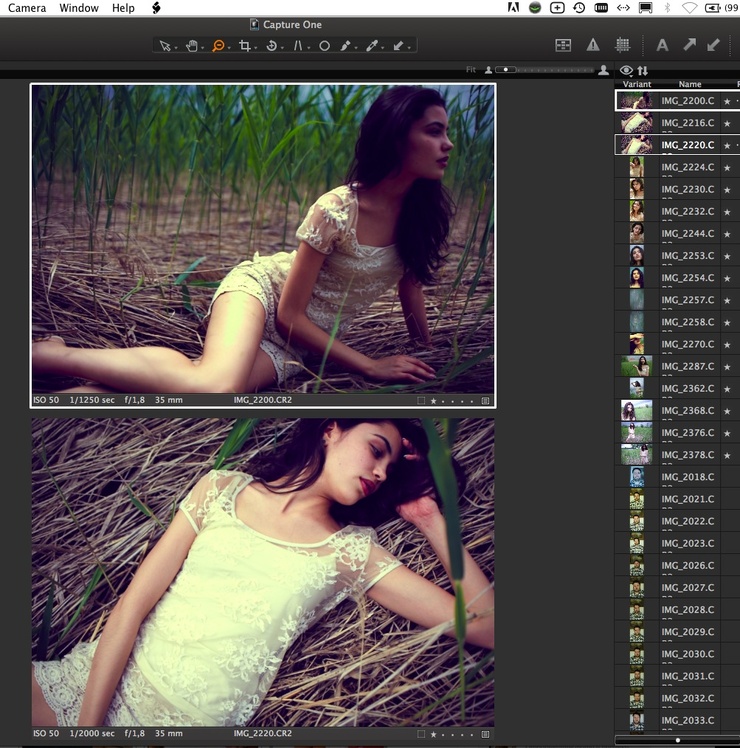The width and height of the screenshot is (740, 748).
Task: Sort browser by Name column header
Action: click(690, 84)
